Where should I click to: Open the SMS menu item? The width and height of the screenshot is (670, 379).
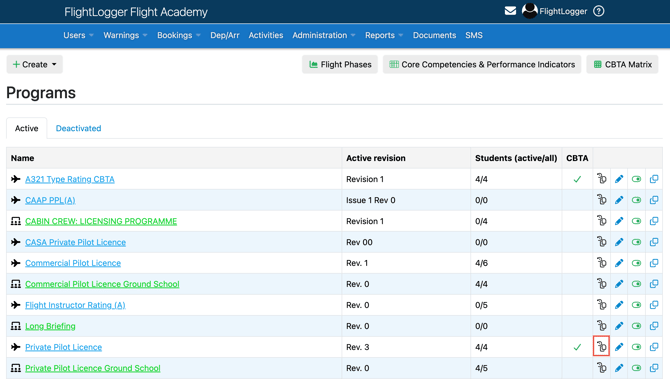point(474,35)
